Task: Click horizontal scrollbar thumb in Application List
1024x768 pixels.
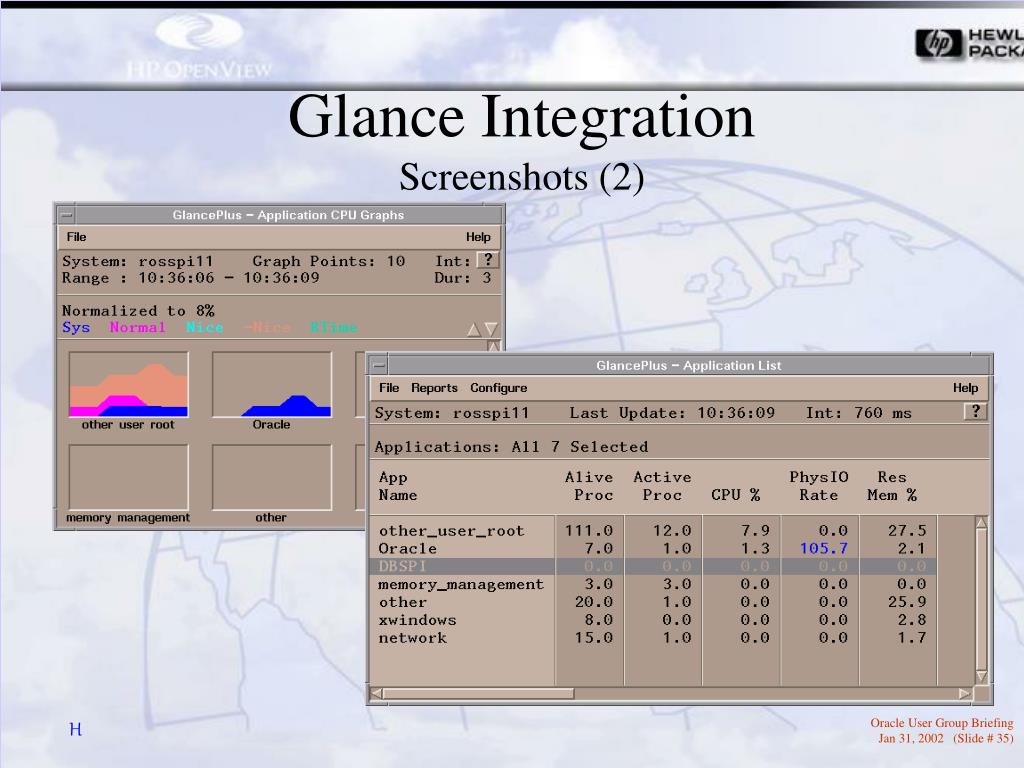Action: (479, 694)
